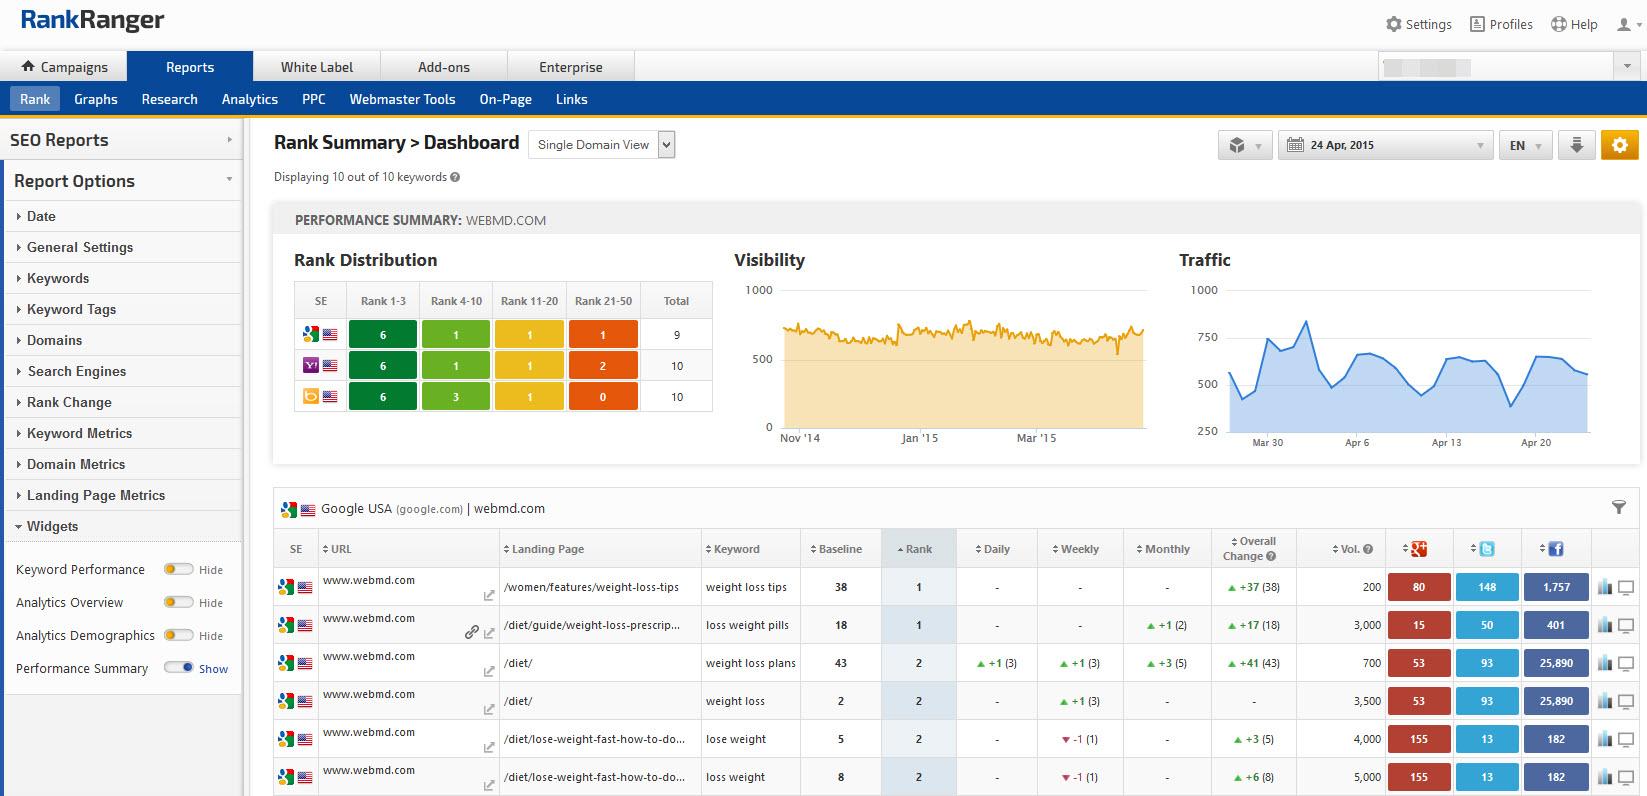Switch to Campaigns tab
Viewport: 1647px width, 796px height.
pyautogui.click(x=63, y=67)
